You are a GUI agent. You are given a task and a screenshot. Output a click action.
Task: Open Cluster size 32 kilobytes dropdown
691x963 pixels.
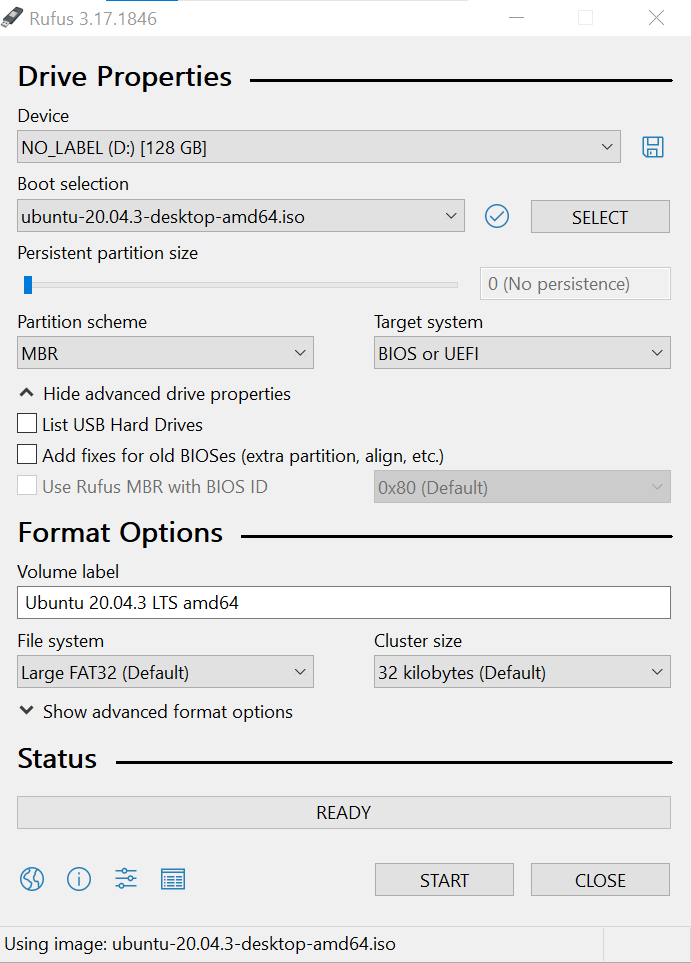pyautogui.click(x=522, y=671)
